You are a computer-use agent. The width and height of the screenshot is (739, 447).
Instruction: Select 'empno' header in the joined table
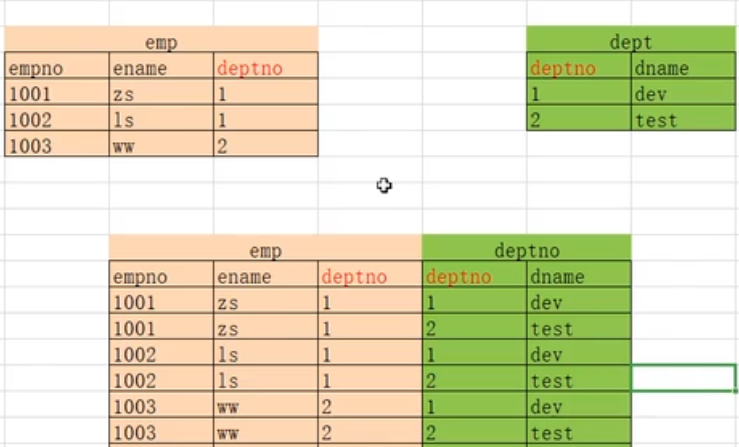[x=161, y=276]
